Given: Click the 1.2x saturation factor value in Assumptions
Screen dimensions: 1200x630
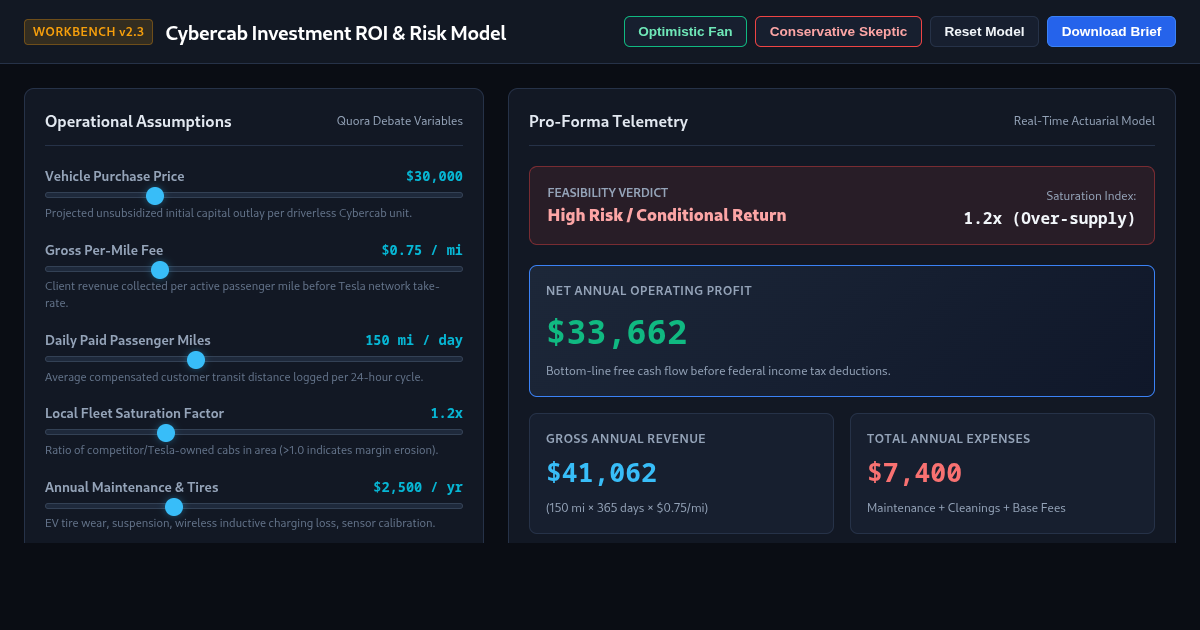Looking at the screenshot, I should pyautogui.click(x=447, y=413).
